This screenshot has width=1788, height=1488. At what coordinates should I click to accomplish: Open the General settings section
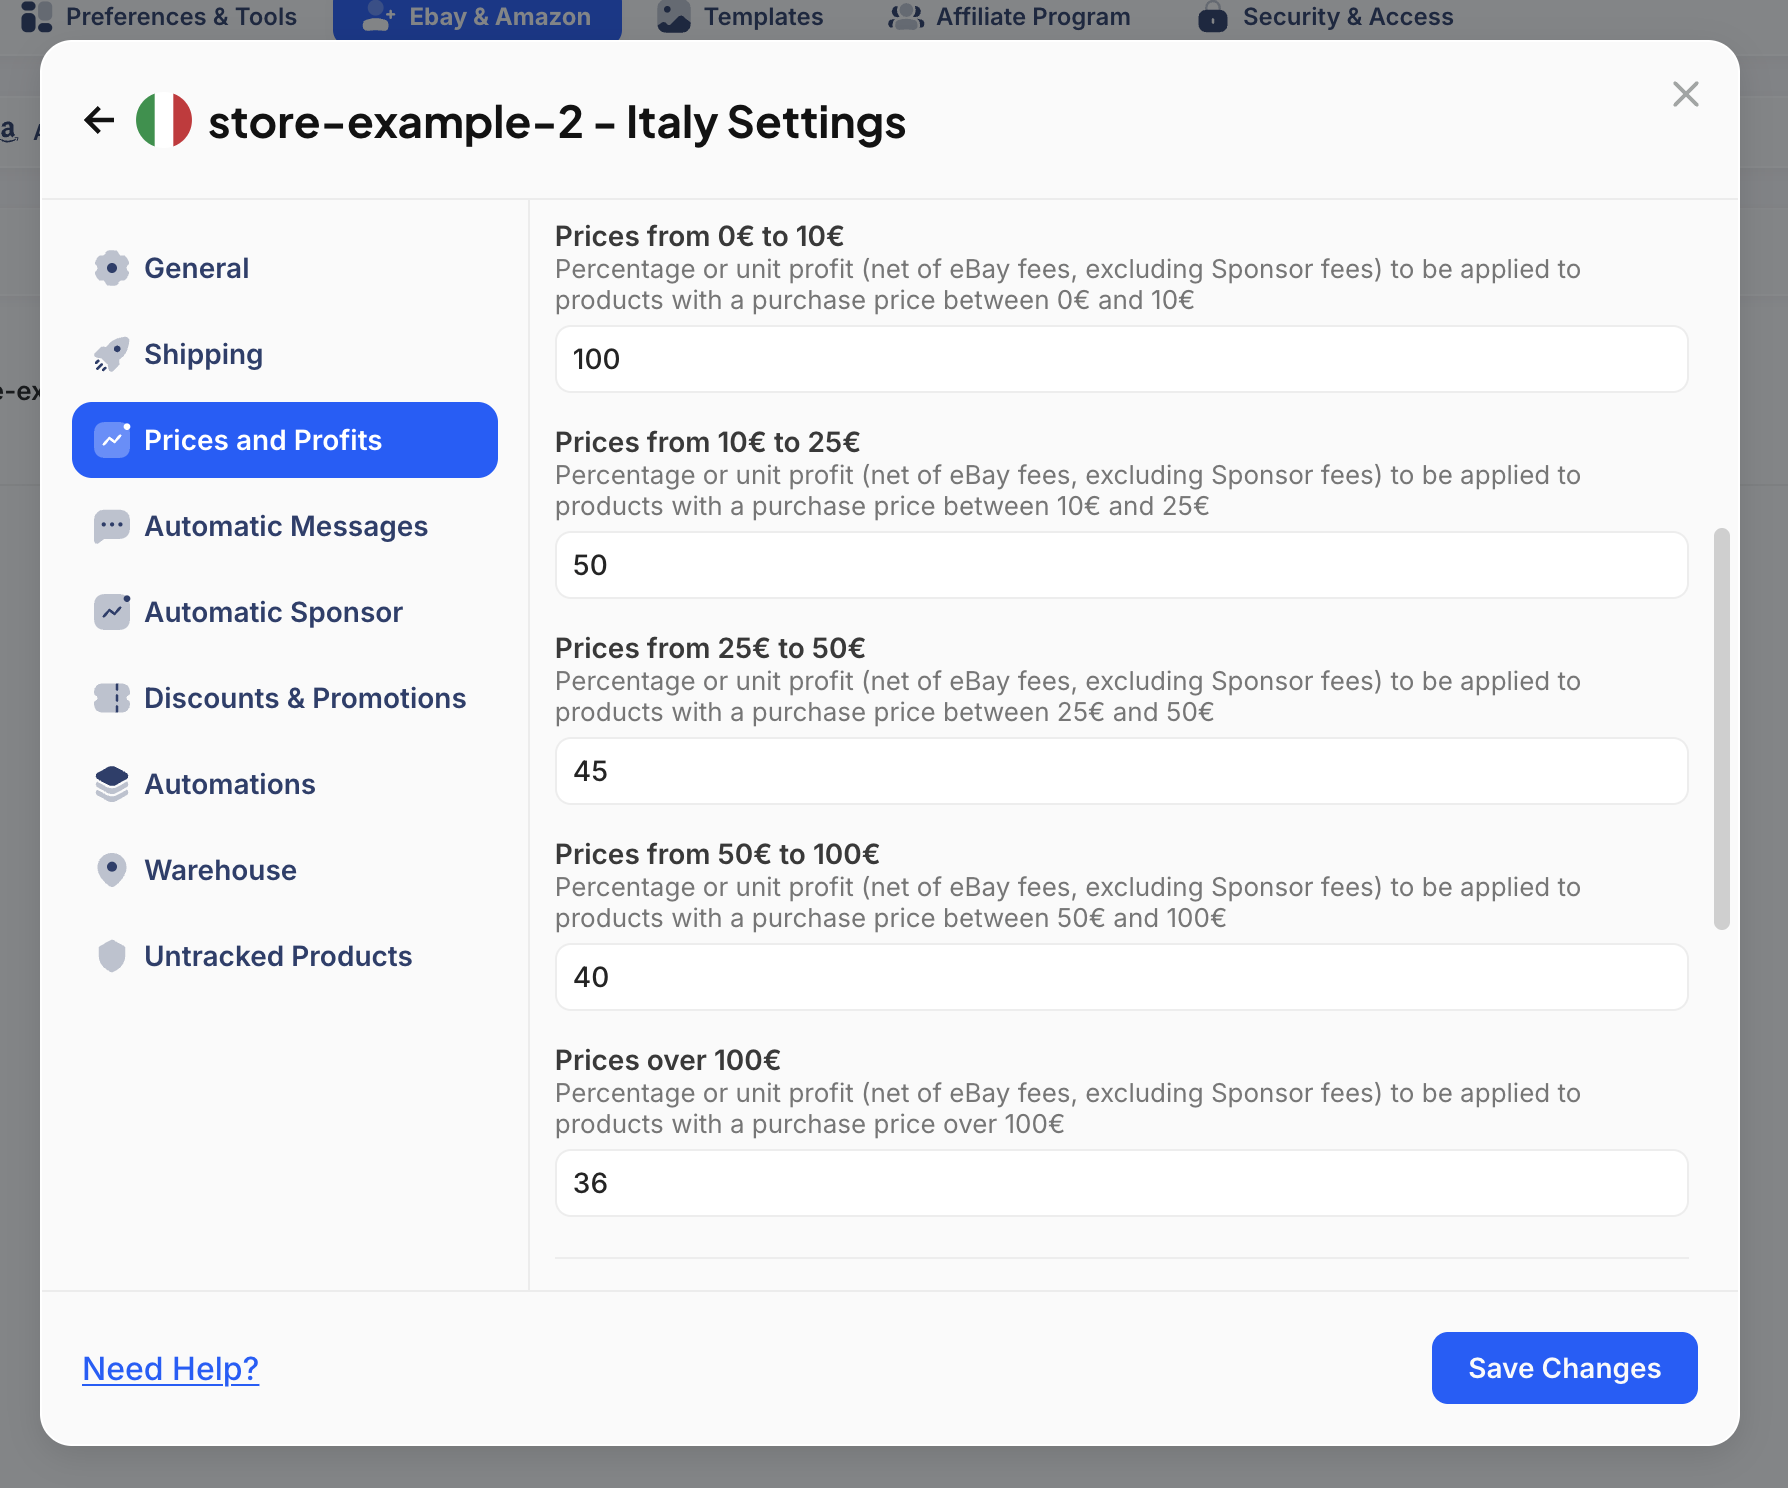(285, 268)
